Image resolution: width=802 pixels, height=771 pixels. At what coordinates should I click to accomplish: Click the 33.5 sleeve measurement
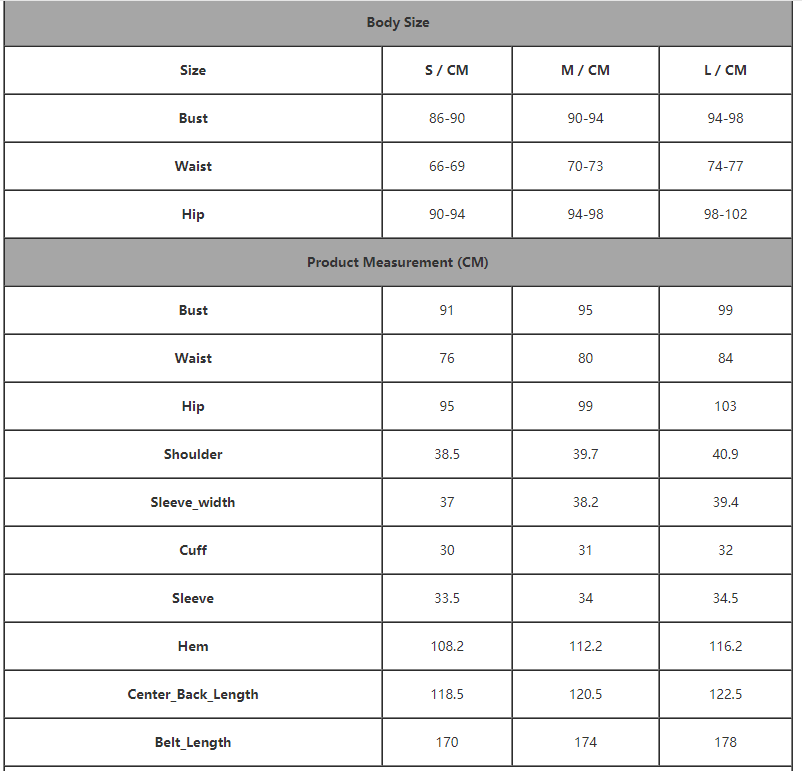tap(447, 598)
